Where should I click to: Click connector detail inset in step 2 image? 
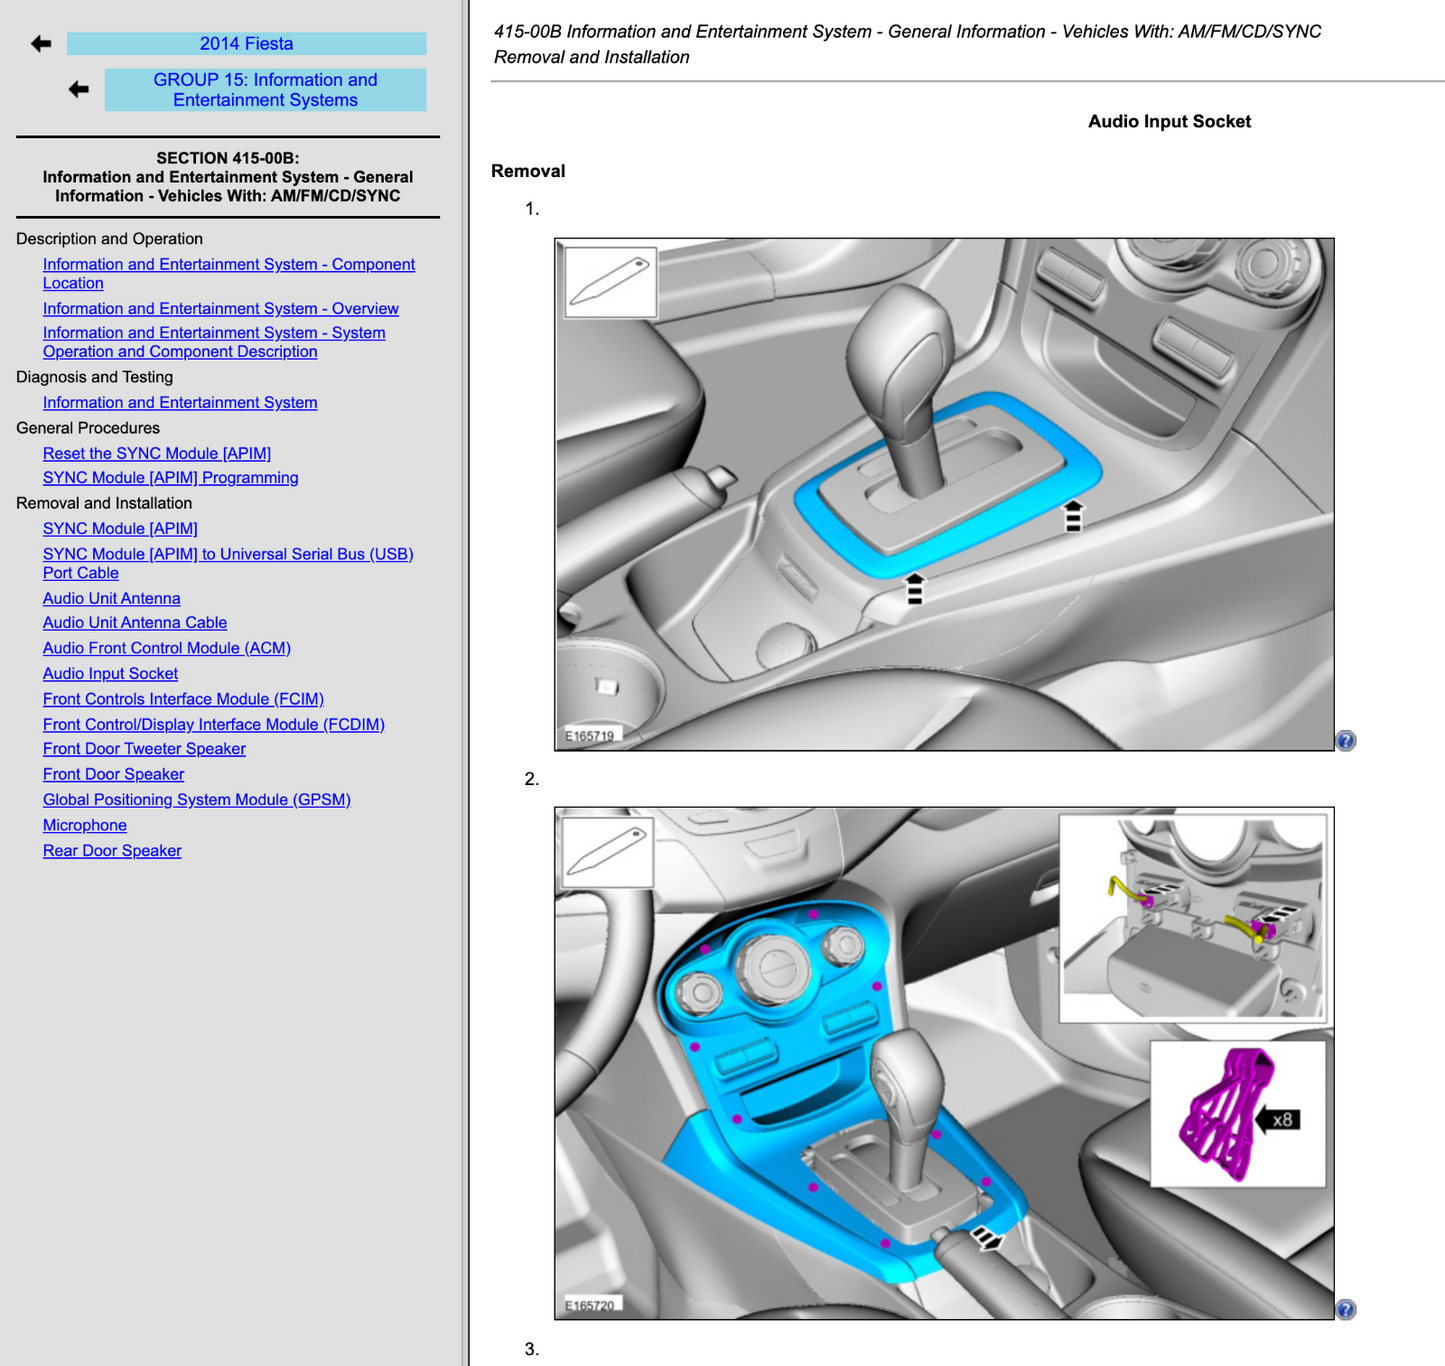1192,919
